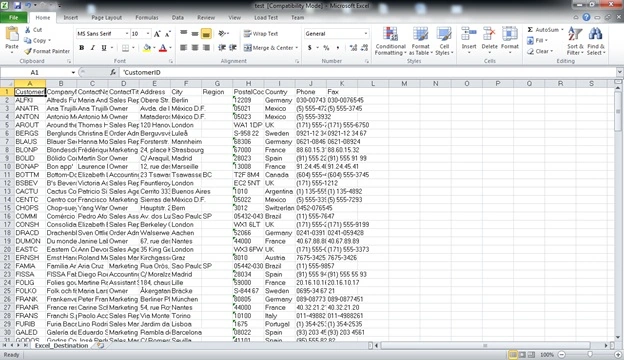Select the Excel_Destination sheet tab
Image resolution: width=624 pixels, height=360 pixels.
61,346
